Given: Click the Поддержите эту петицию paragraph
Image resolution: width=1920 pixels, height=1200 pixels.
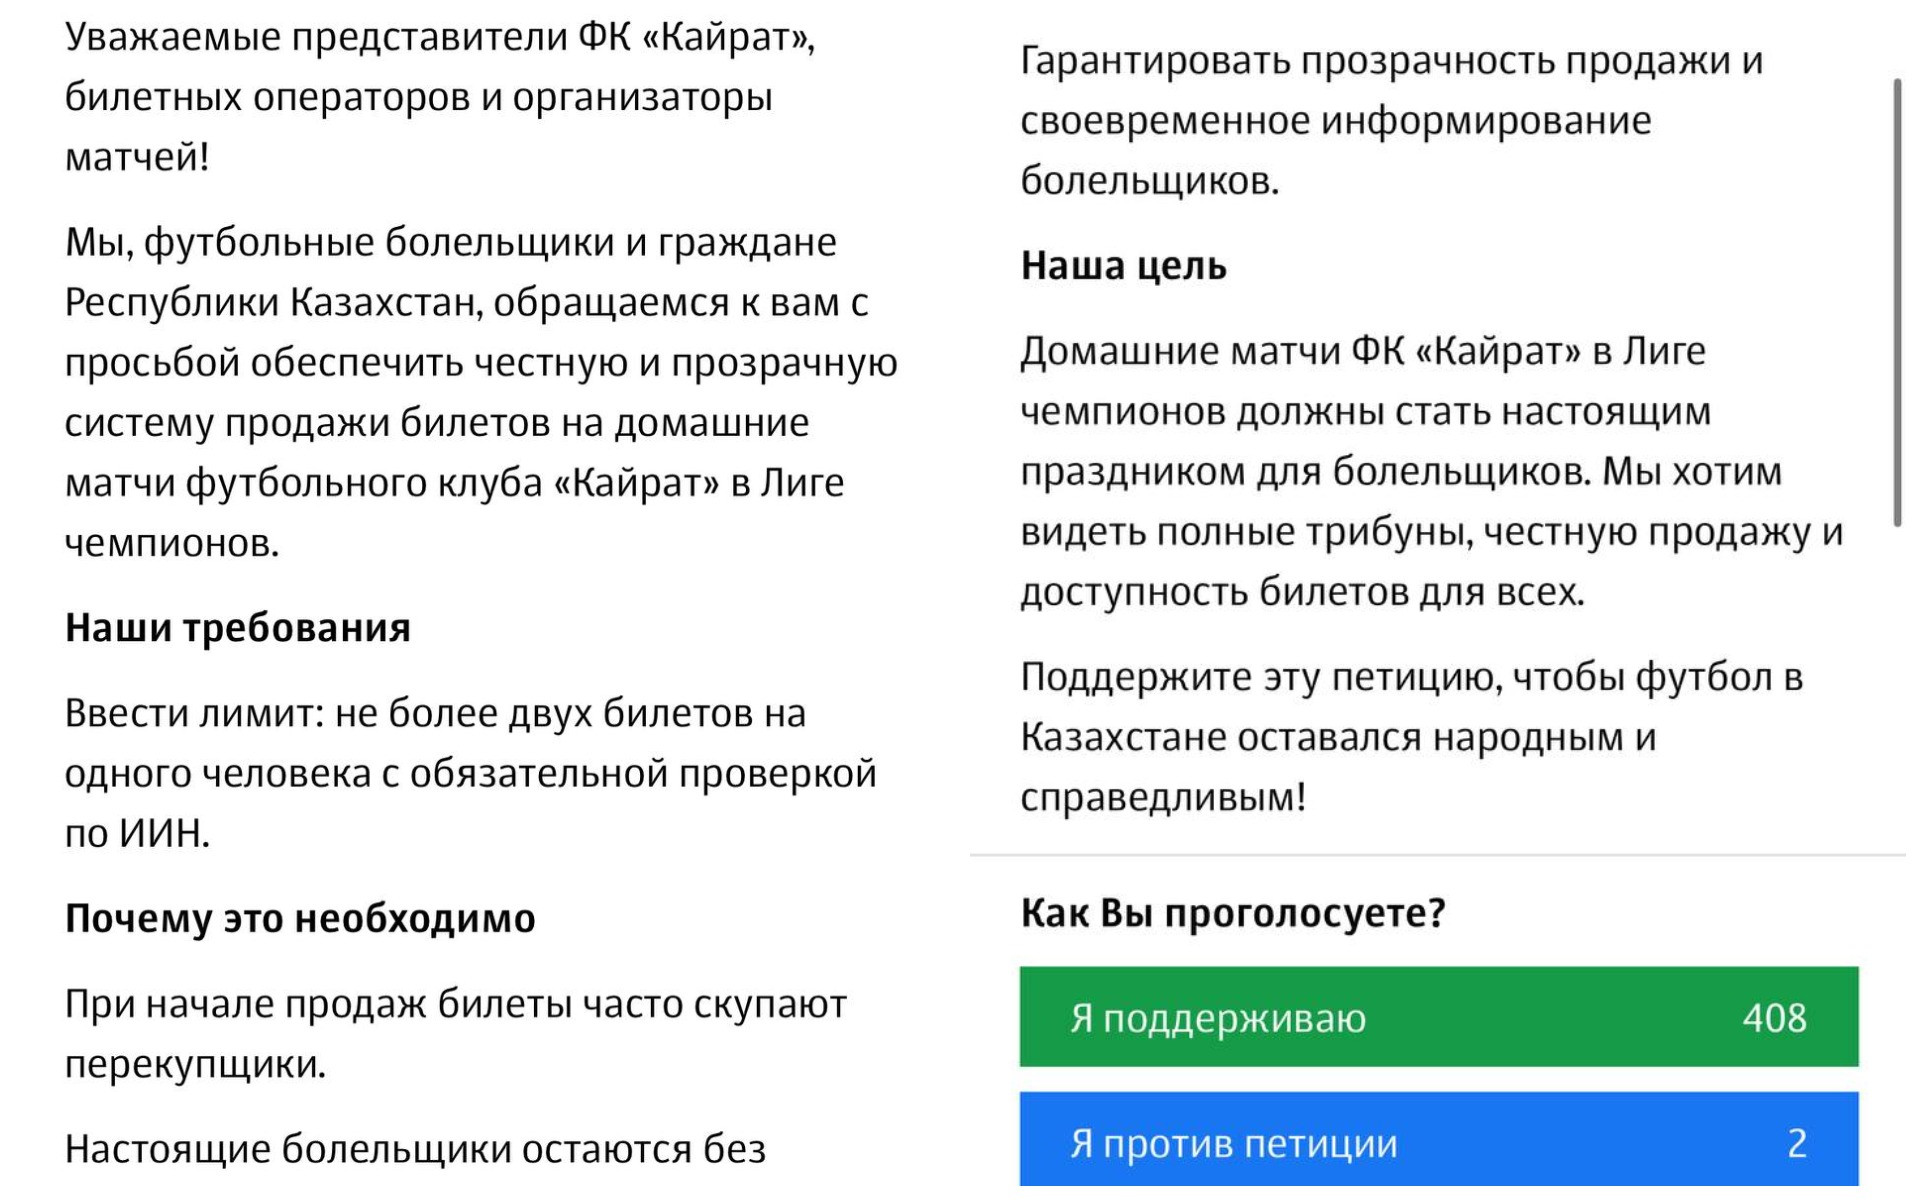Looking at the screenshot, I should point(1411,737).
